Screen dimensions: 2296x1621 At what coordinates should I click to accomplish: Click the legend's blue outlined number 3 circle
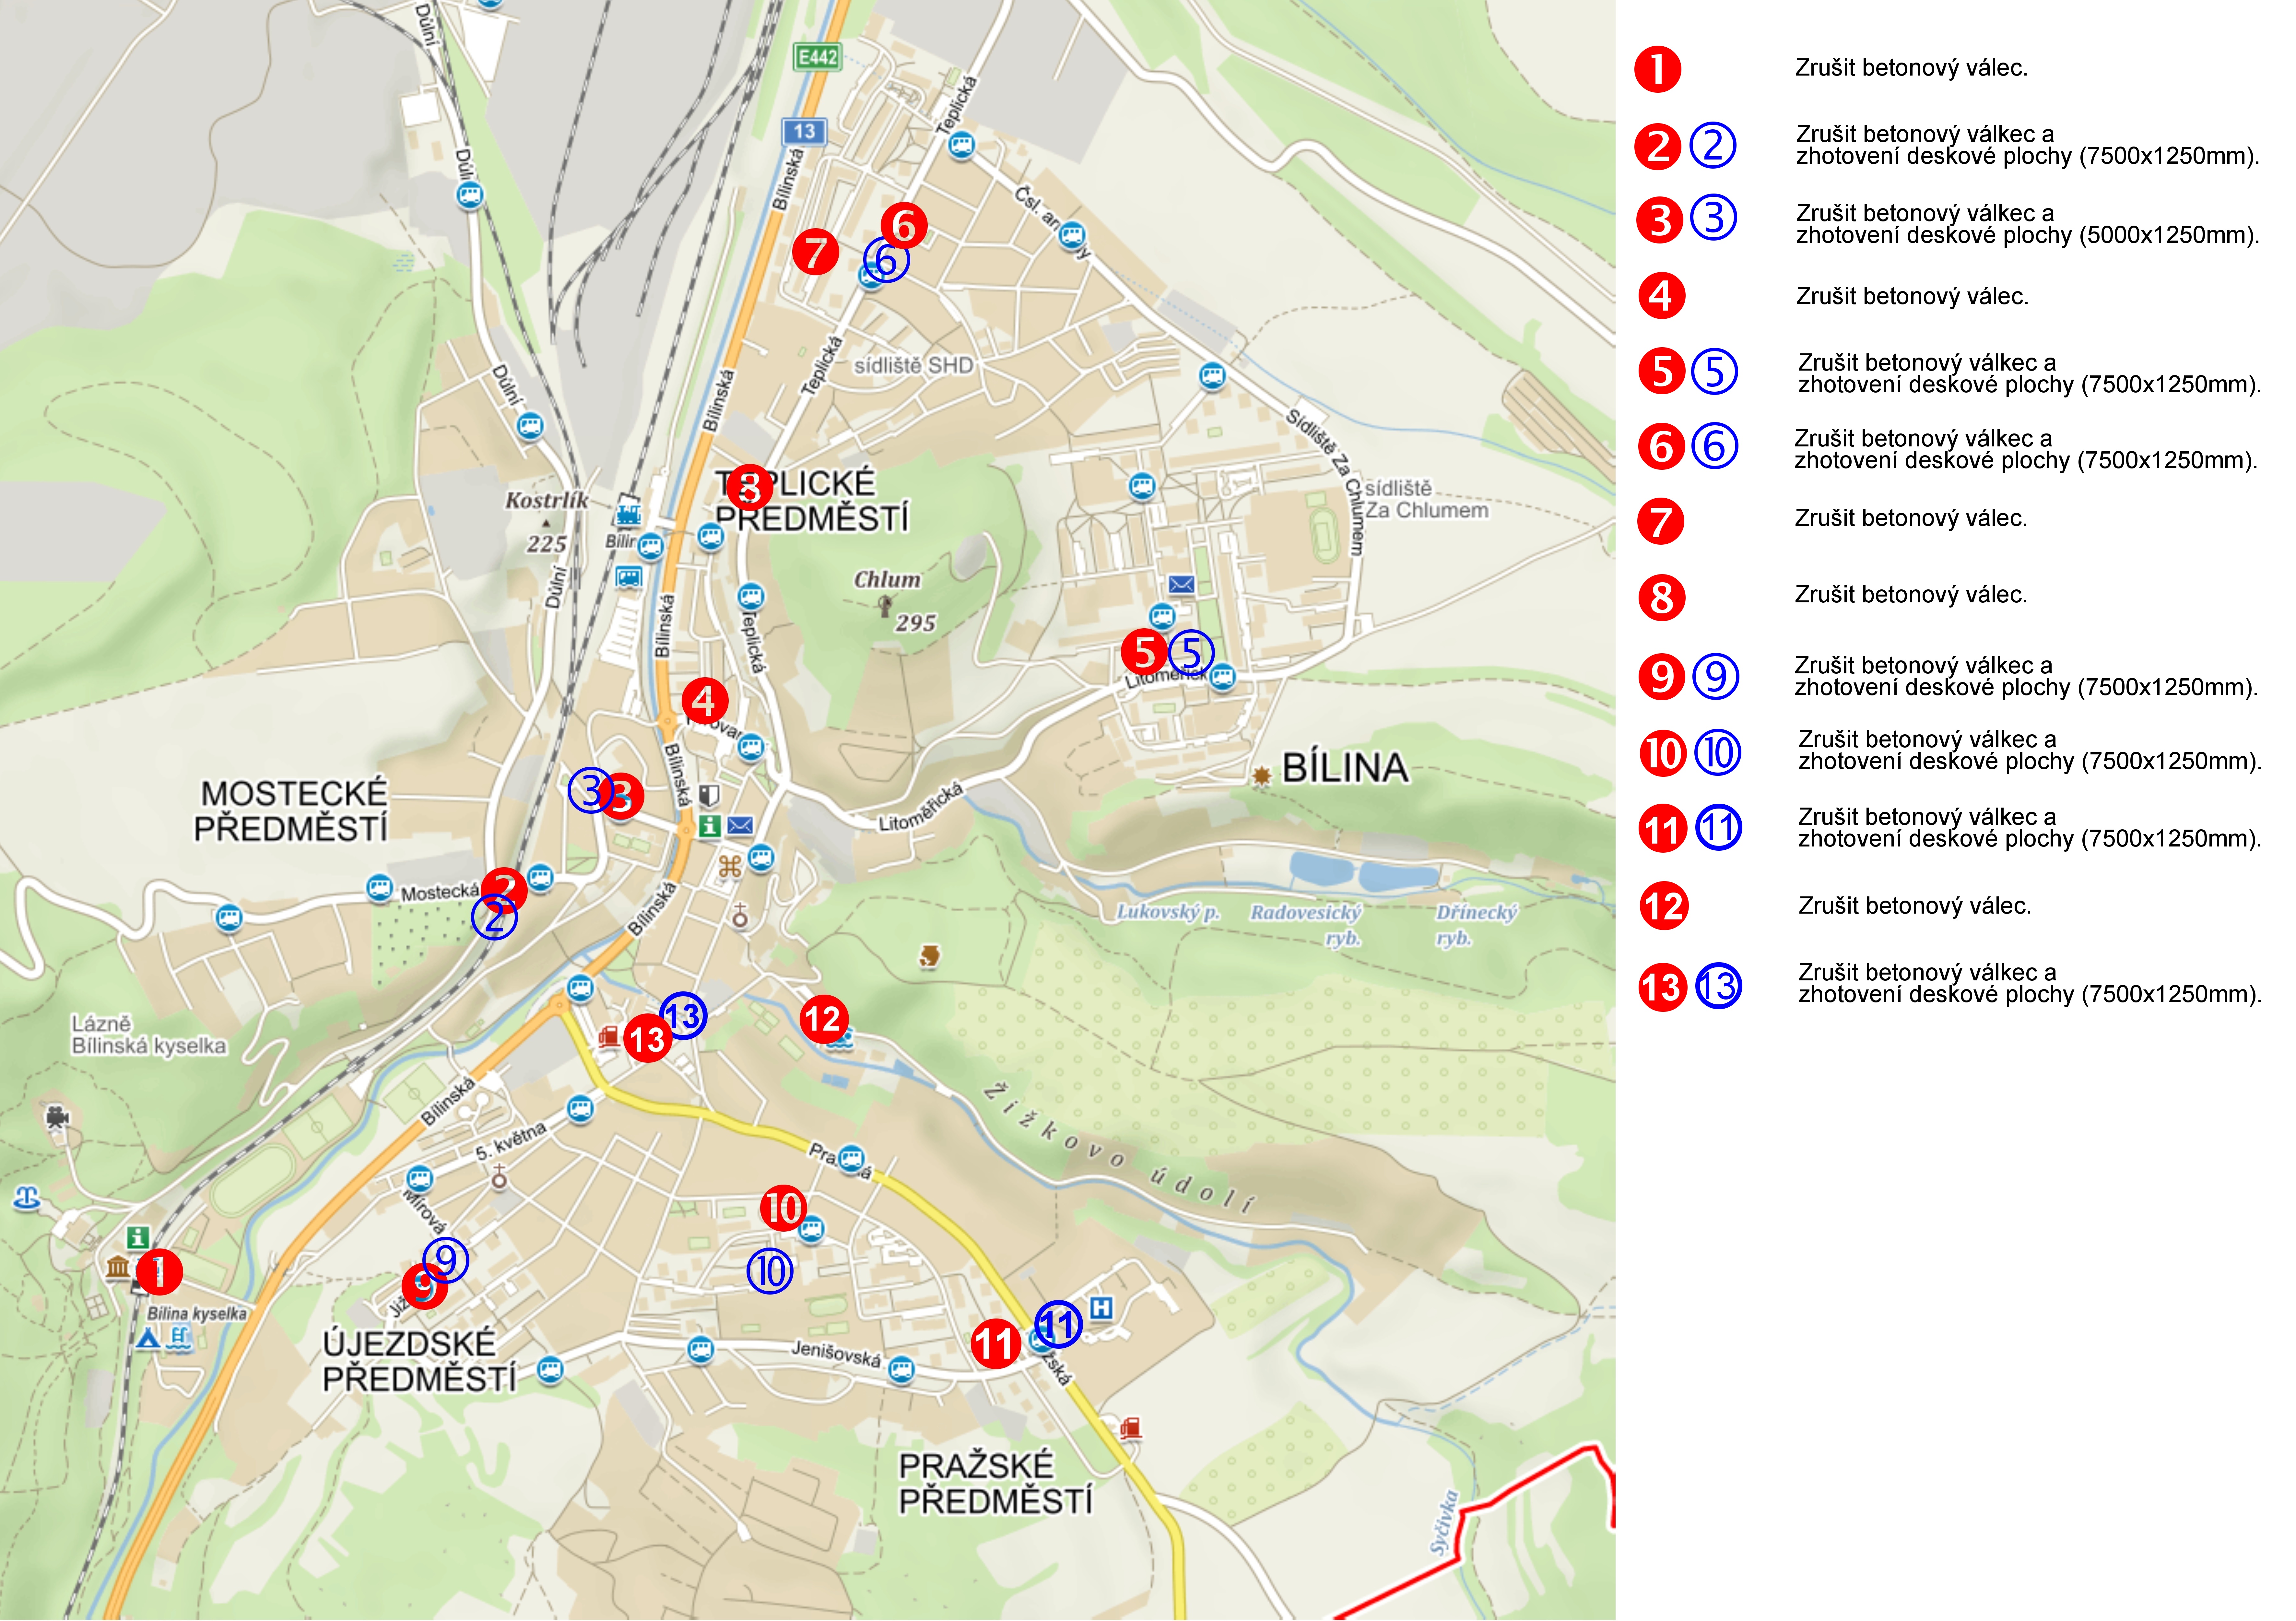coord(1714,217)
